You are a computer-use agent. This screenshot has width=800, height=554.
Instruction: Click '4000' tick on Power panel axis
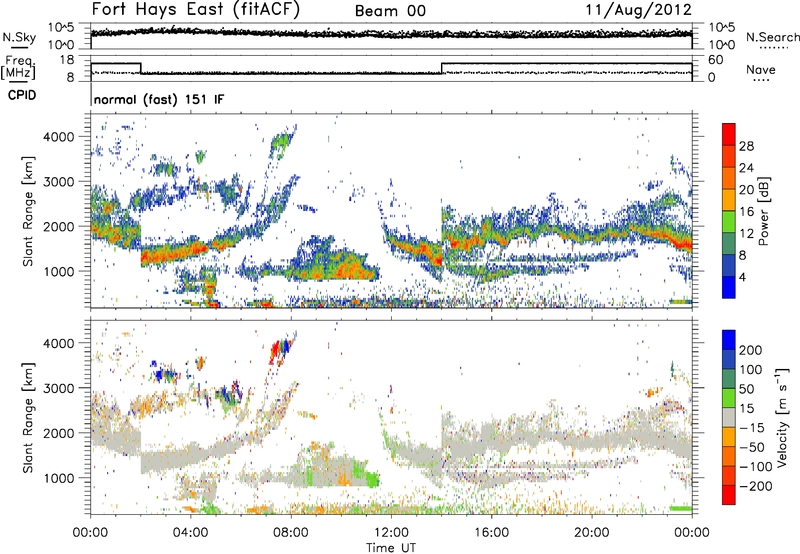tap(59, 137)
